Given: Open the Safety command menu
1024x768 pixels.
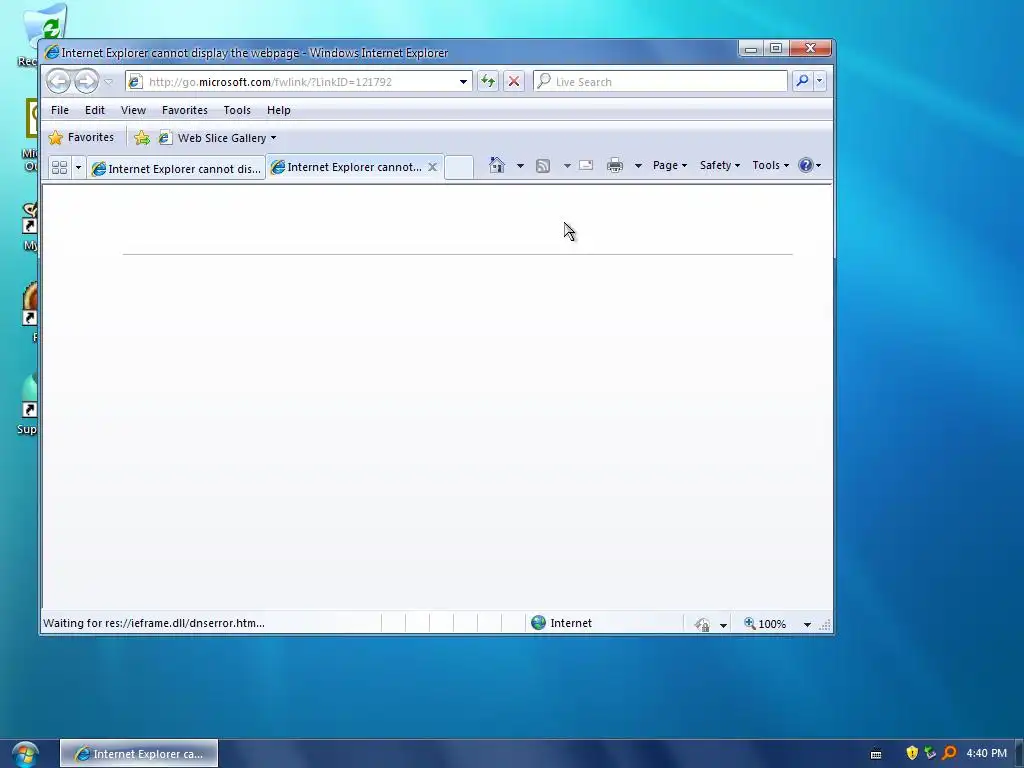Looking at the screenshot, I should (x=720, y=165).
